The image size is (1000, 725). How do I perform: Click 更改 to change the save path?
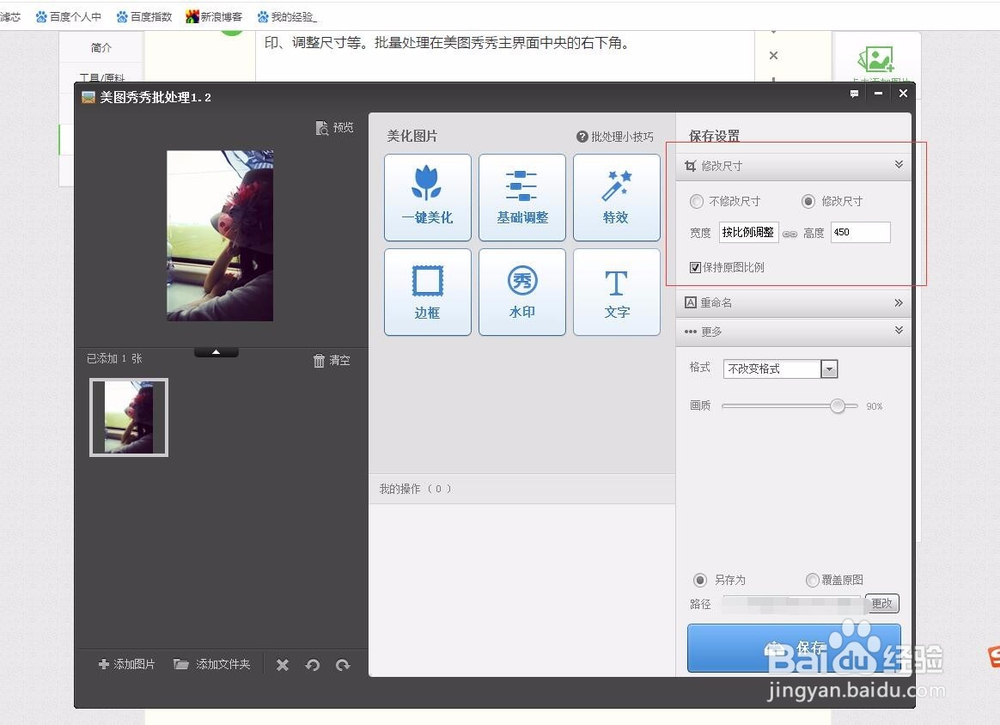pos(881,603)
